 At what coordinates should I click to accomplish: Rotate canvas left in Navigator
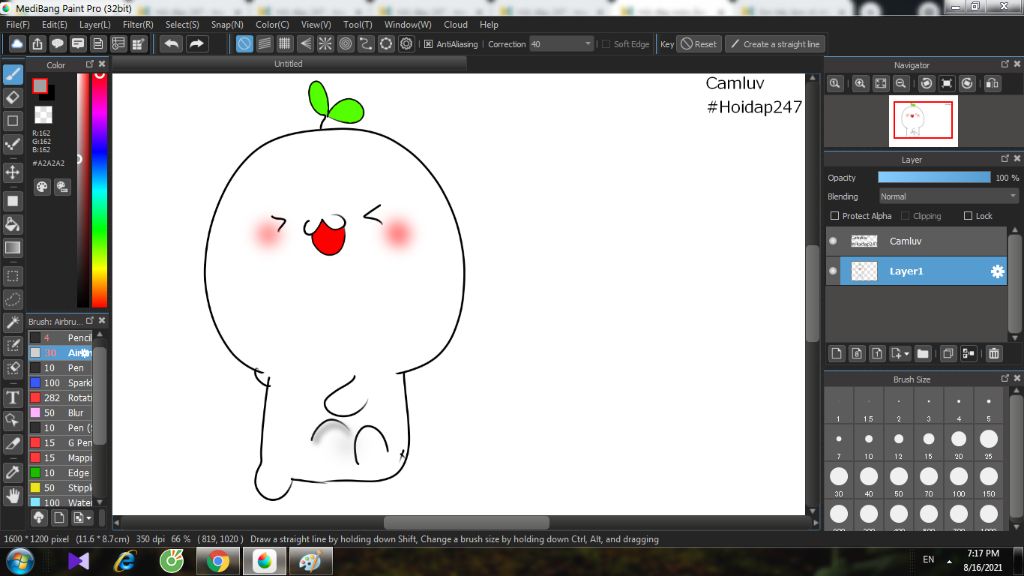tap(926, 84)
